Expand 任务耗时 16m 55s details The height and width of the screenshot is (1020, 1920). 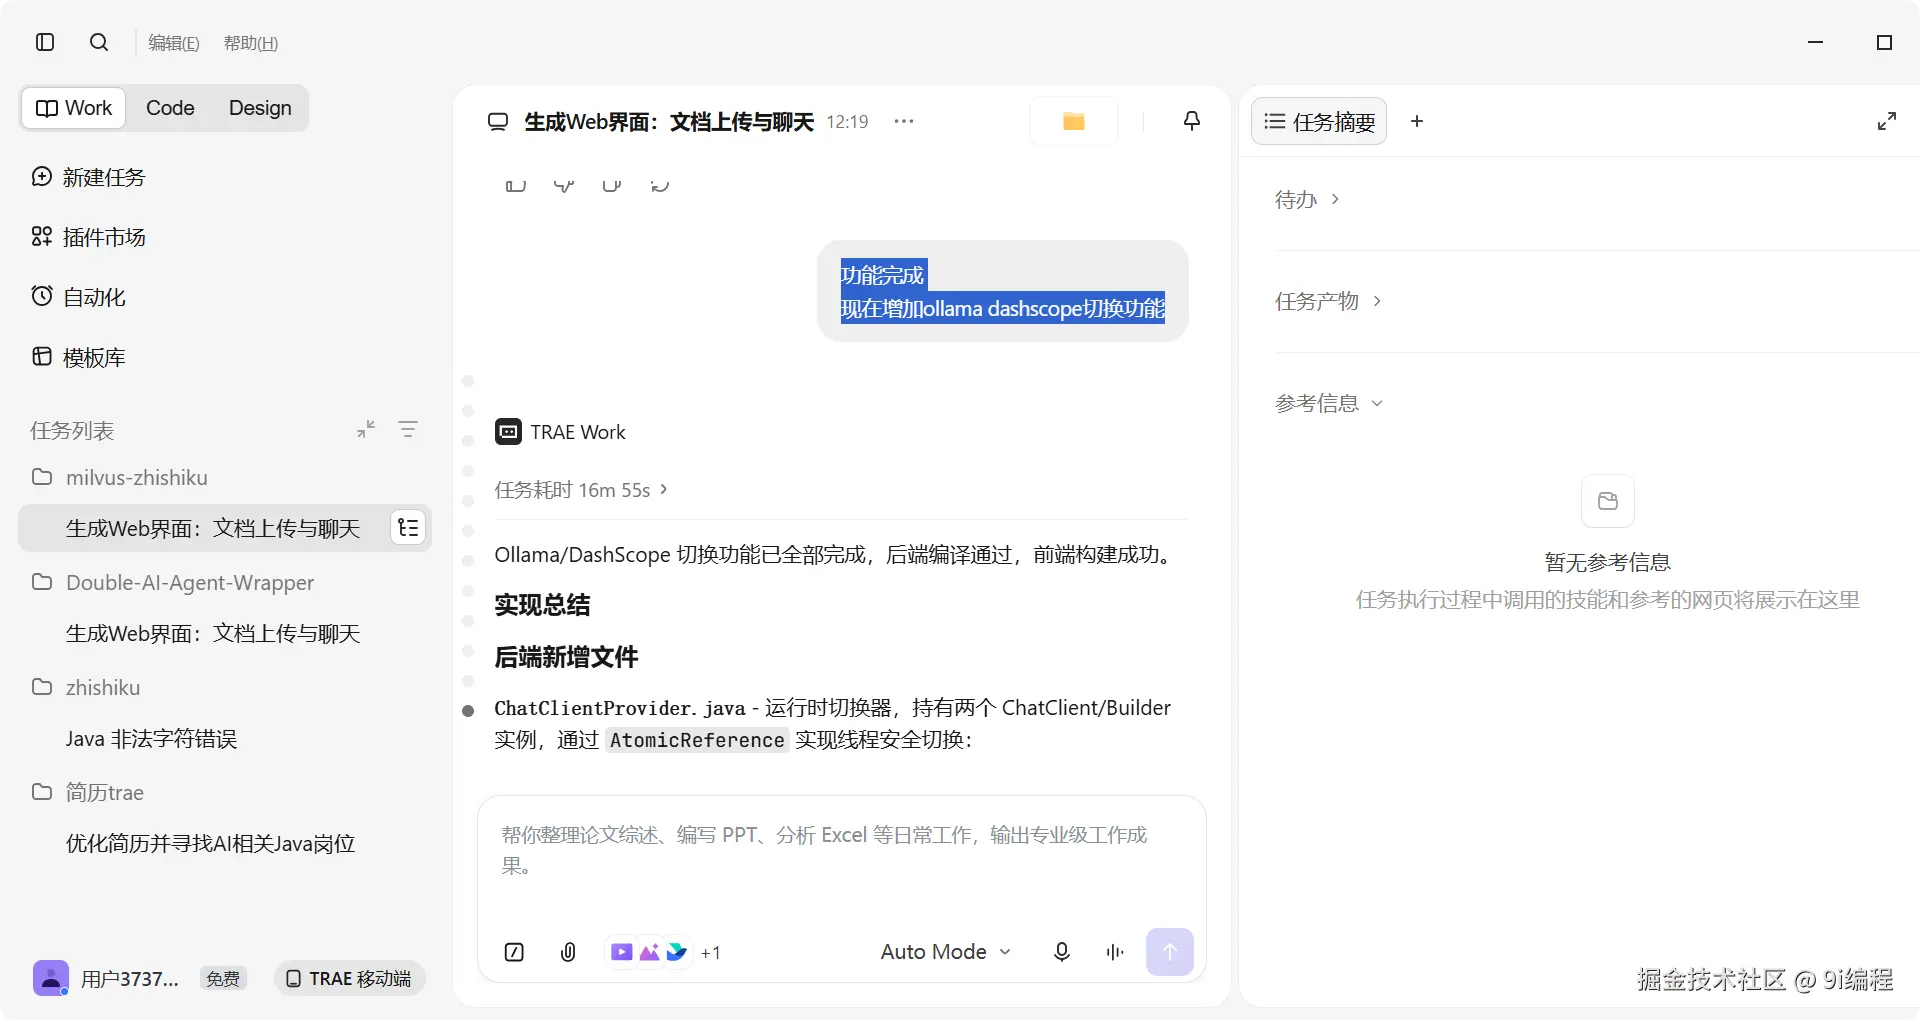(581, 489)
